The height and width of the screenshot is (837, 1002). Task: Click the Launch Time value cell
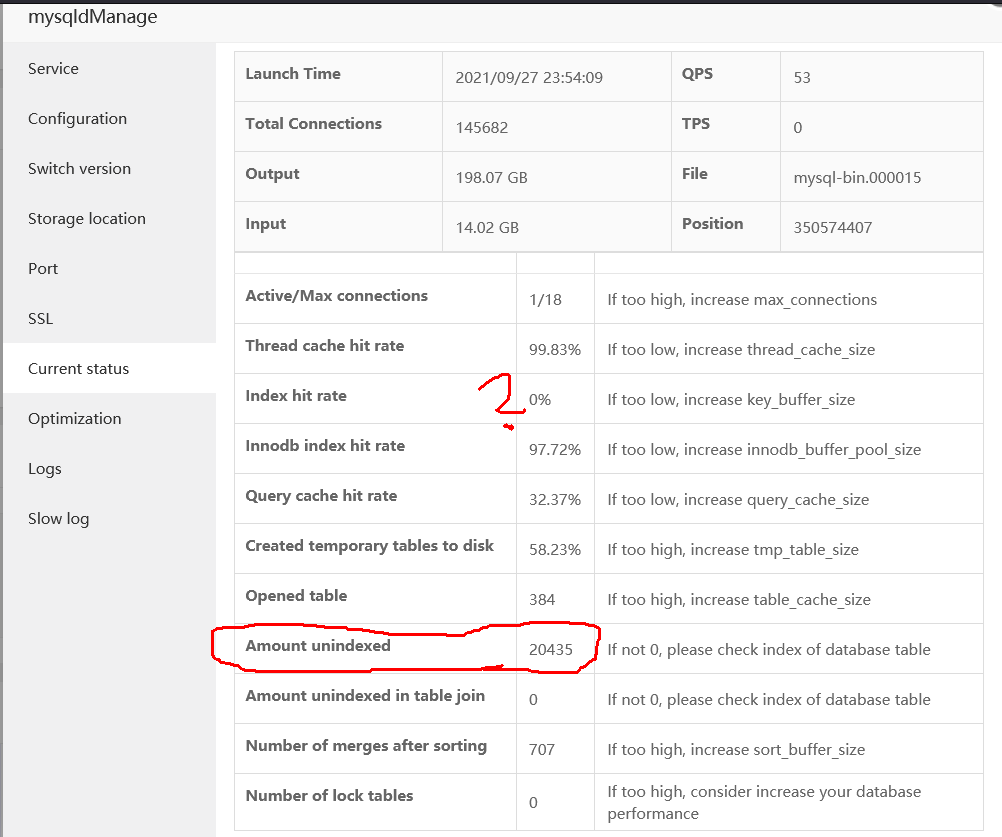coord(529,77)
